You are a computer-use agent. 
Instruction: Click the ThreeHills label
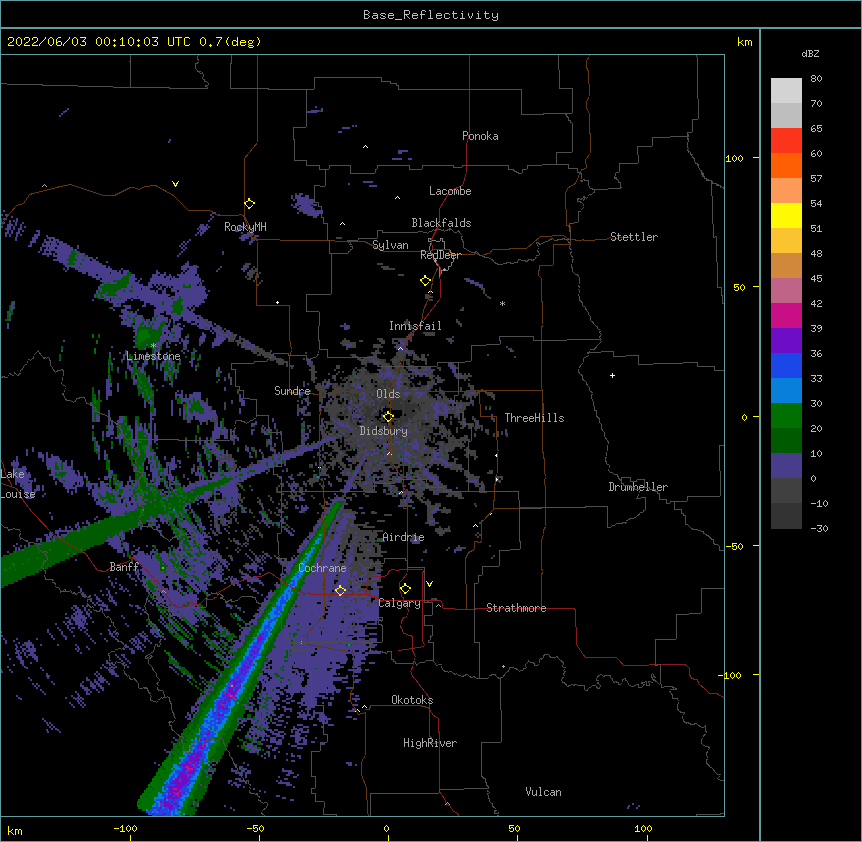[x=534, y=418]
